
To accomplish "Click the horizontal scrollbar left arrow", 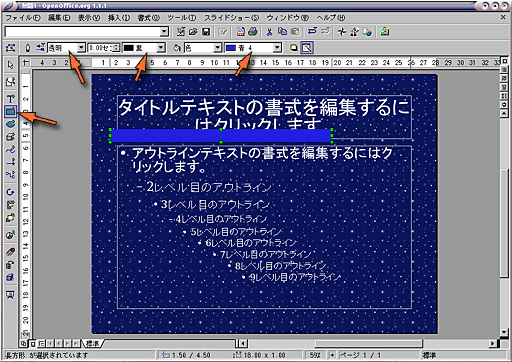I will tap(243, 343).
